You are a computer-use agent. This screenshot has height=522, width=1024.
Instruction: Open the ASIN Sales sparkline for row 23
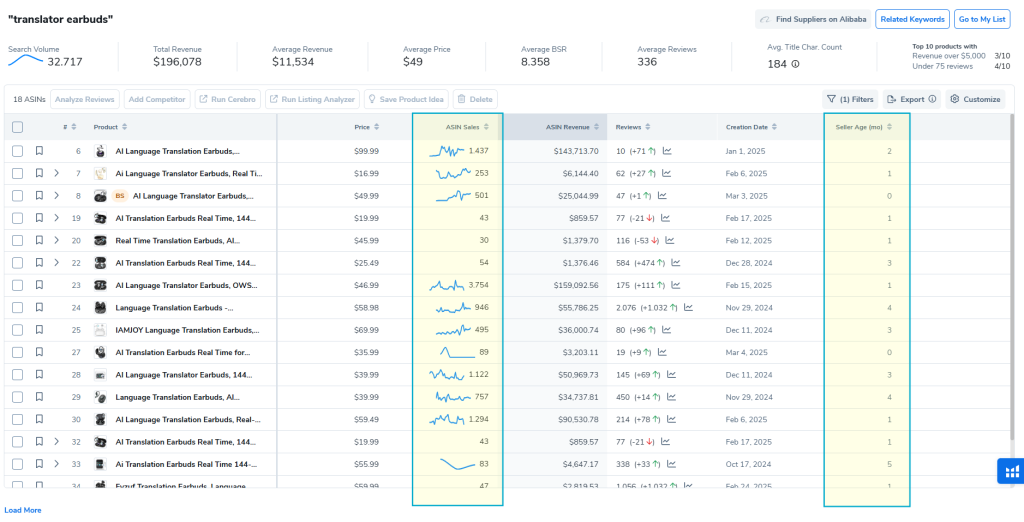click(x=448, y=285)
